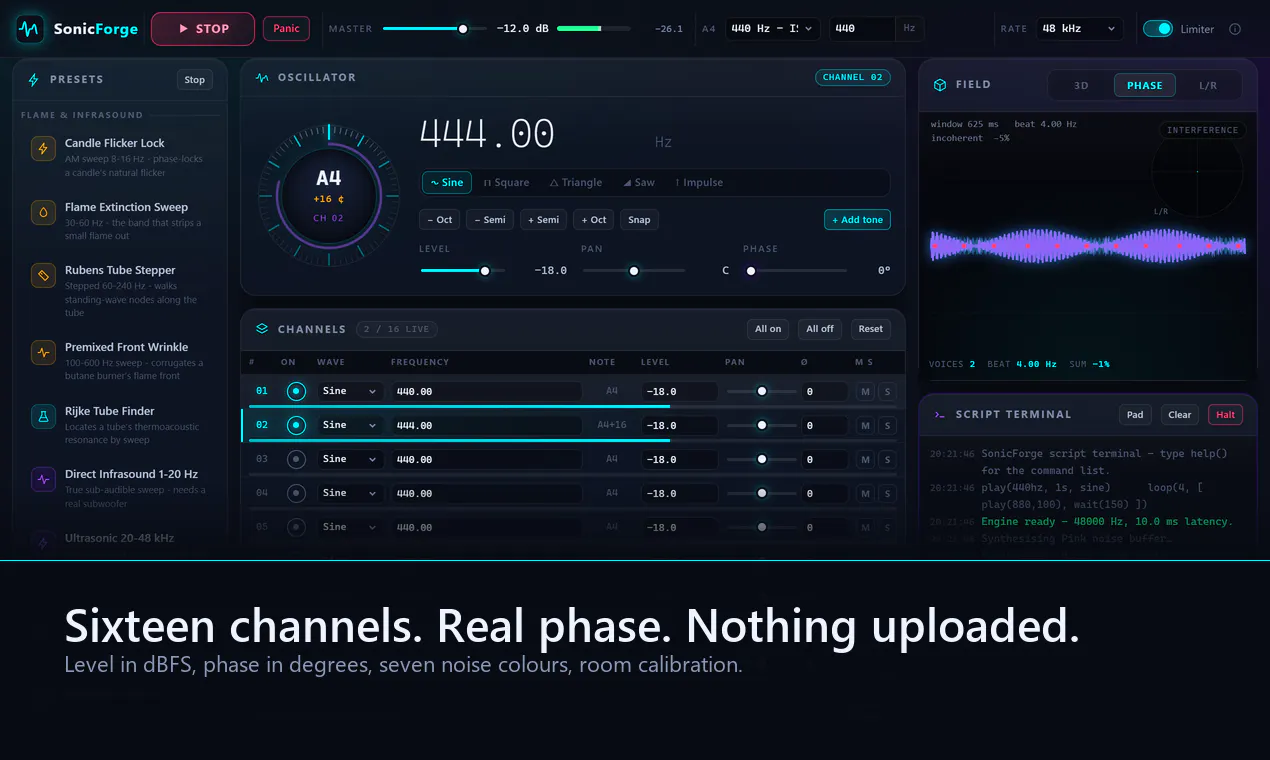This screenshot has height=760, width=1270.
Task: Switch the Field view to PHASE tab
Action: pos(1145,86)
